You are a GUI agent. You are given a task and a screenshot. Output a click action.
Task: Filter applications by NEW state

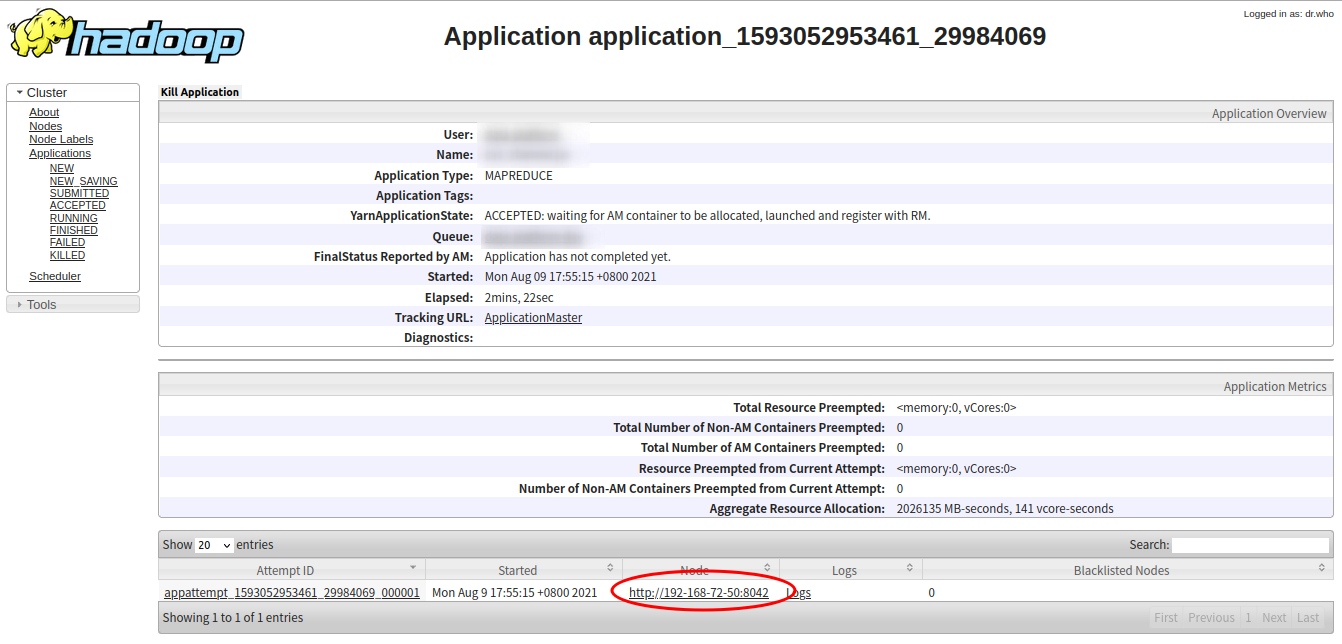pos(62,168)
